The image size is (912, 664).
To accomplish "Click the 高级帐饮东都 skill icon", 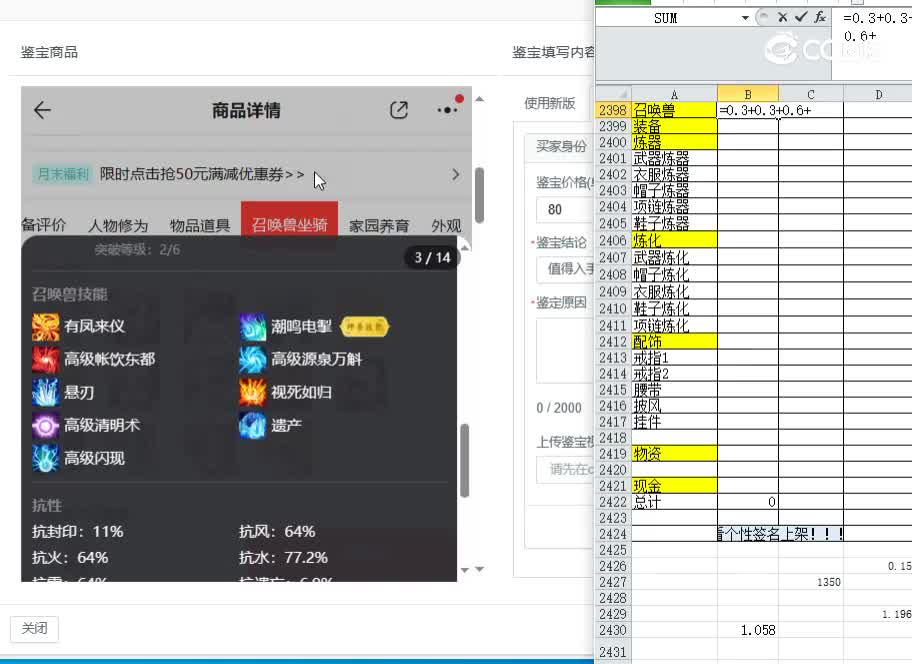I will (x=45, y=360).
